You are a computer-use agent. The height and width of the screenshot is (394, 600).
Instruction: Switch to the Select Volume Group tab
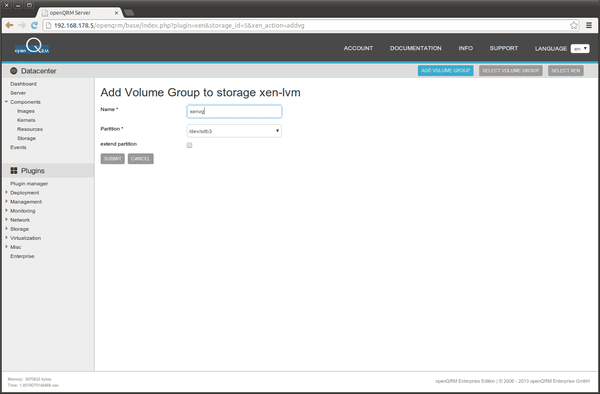click(510, 70)
